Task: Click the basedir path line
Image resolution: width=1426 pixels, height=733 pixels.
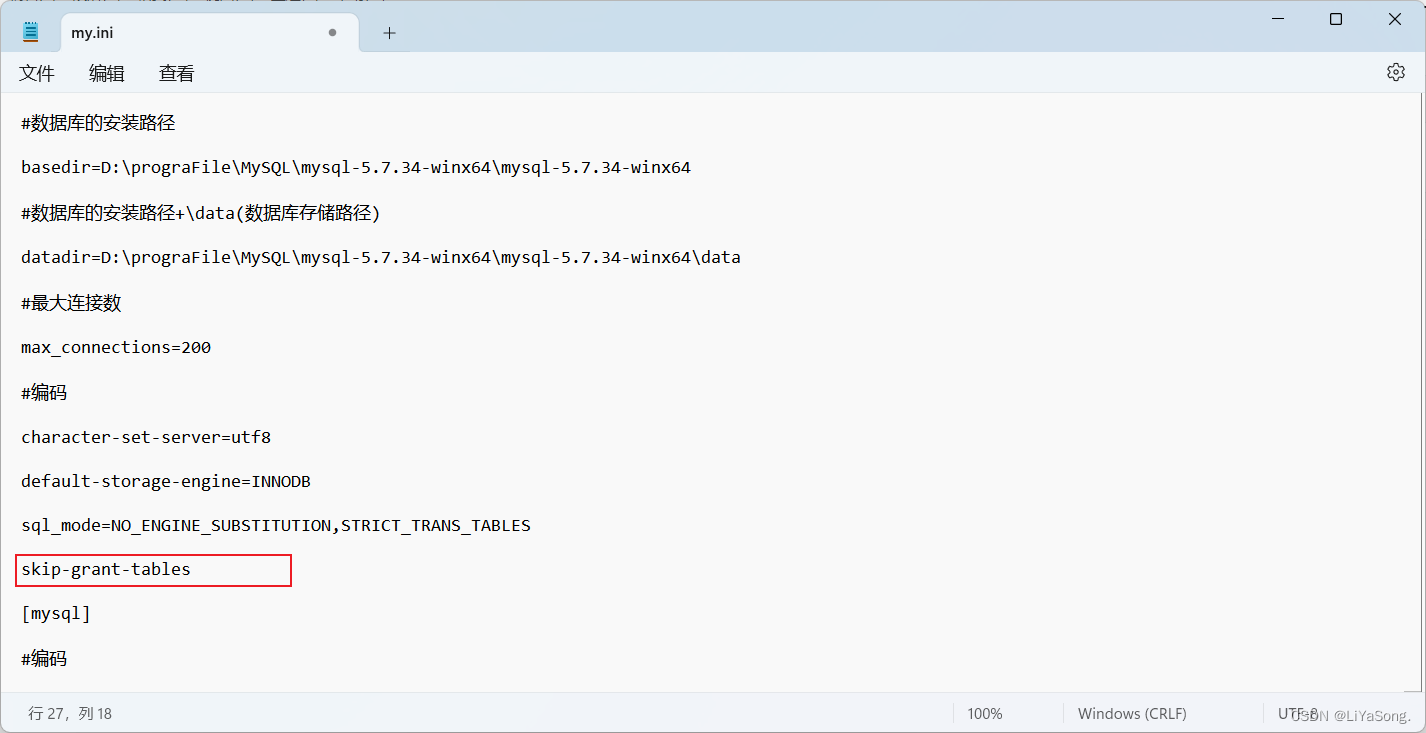Action: [356, 167]
